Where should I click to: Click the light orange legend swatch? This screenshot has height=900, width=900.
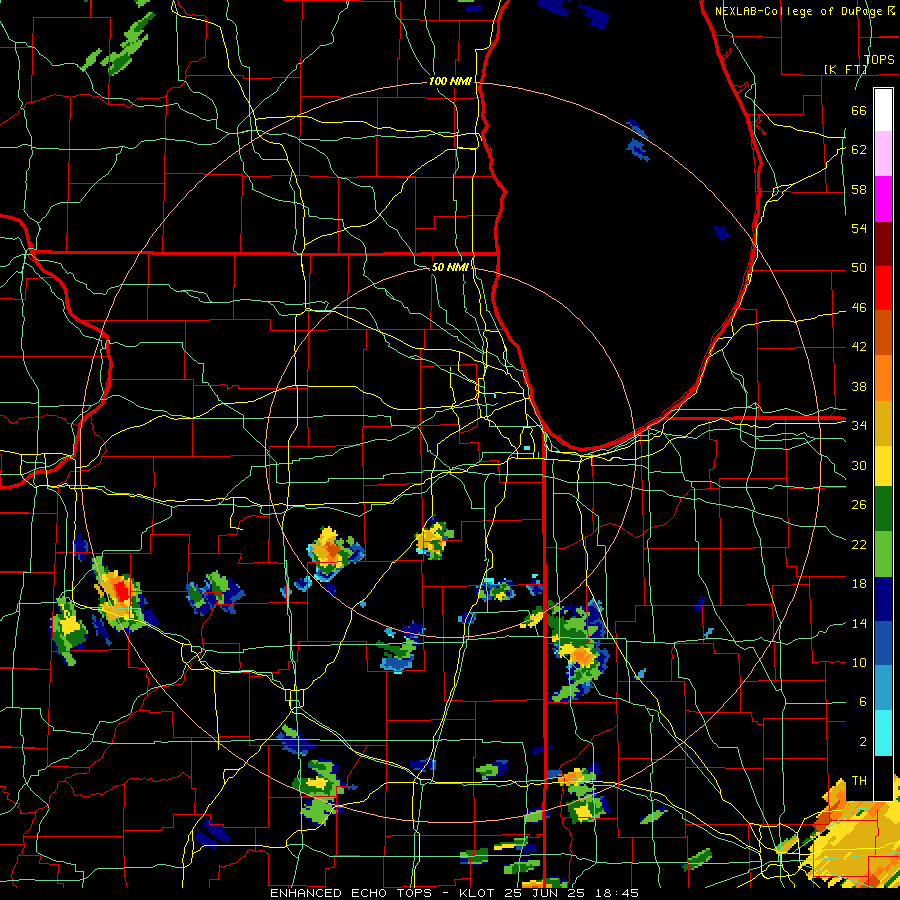pos(883,378)
